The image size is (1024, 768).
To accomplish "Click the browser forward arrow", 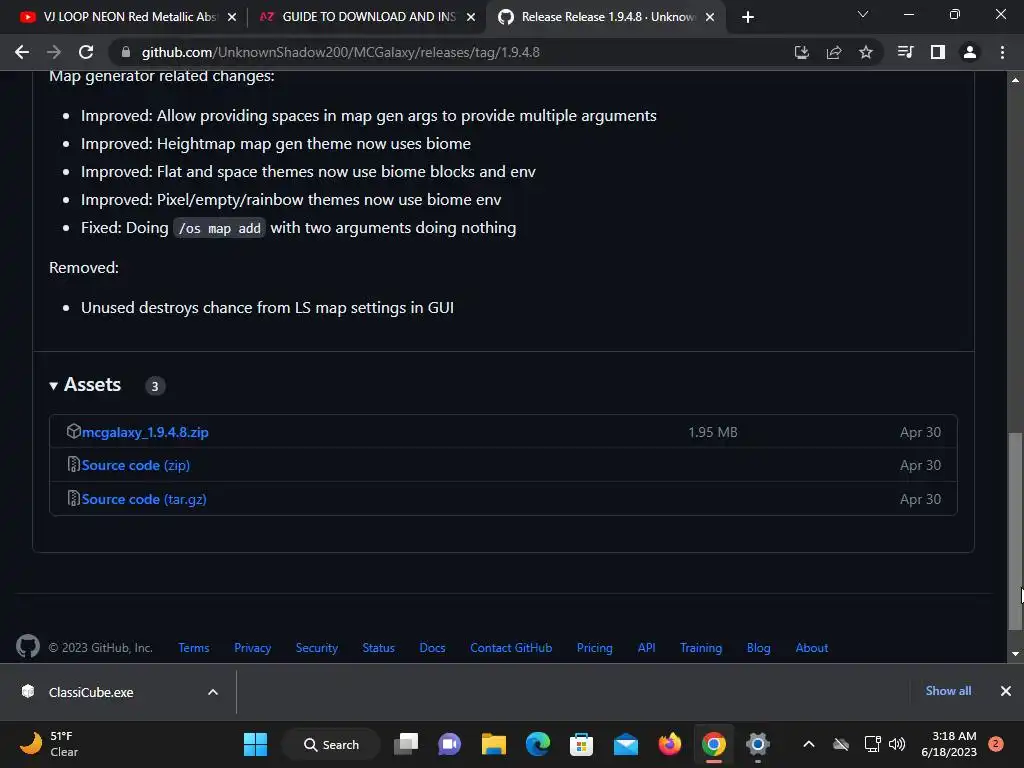I will (54, 52).
